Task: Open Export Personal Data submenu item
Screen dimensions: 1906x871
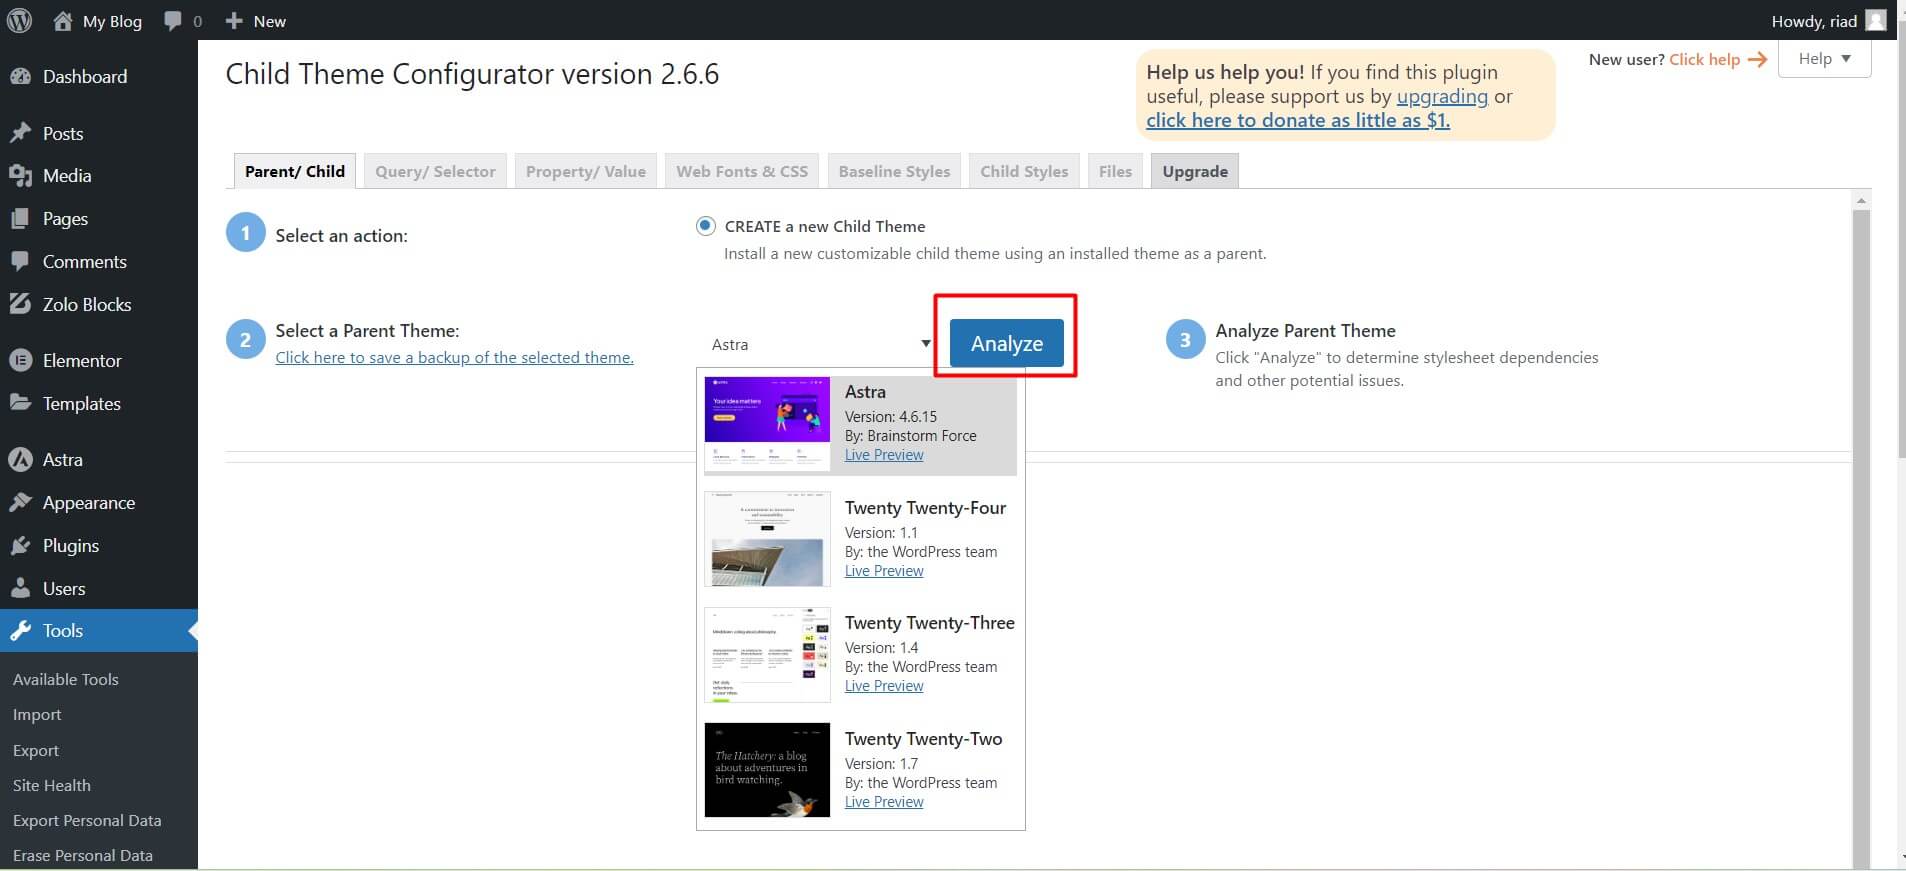Action: point(87,820)
